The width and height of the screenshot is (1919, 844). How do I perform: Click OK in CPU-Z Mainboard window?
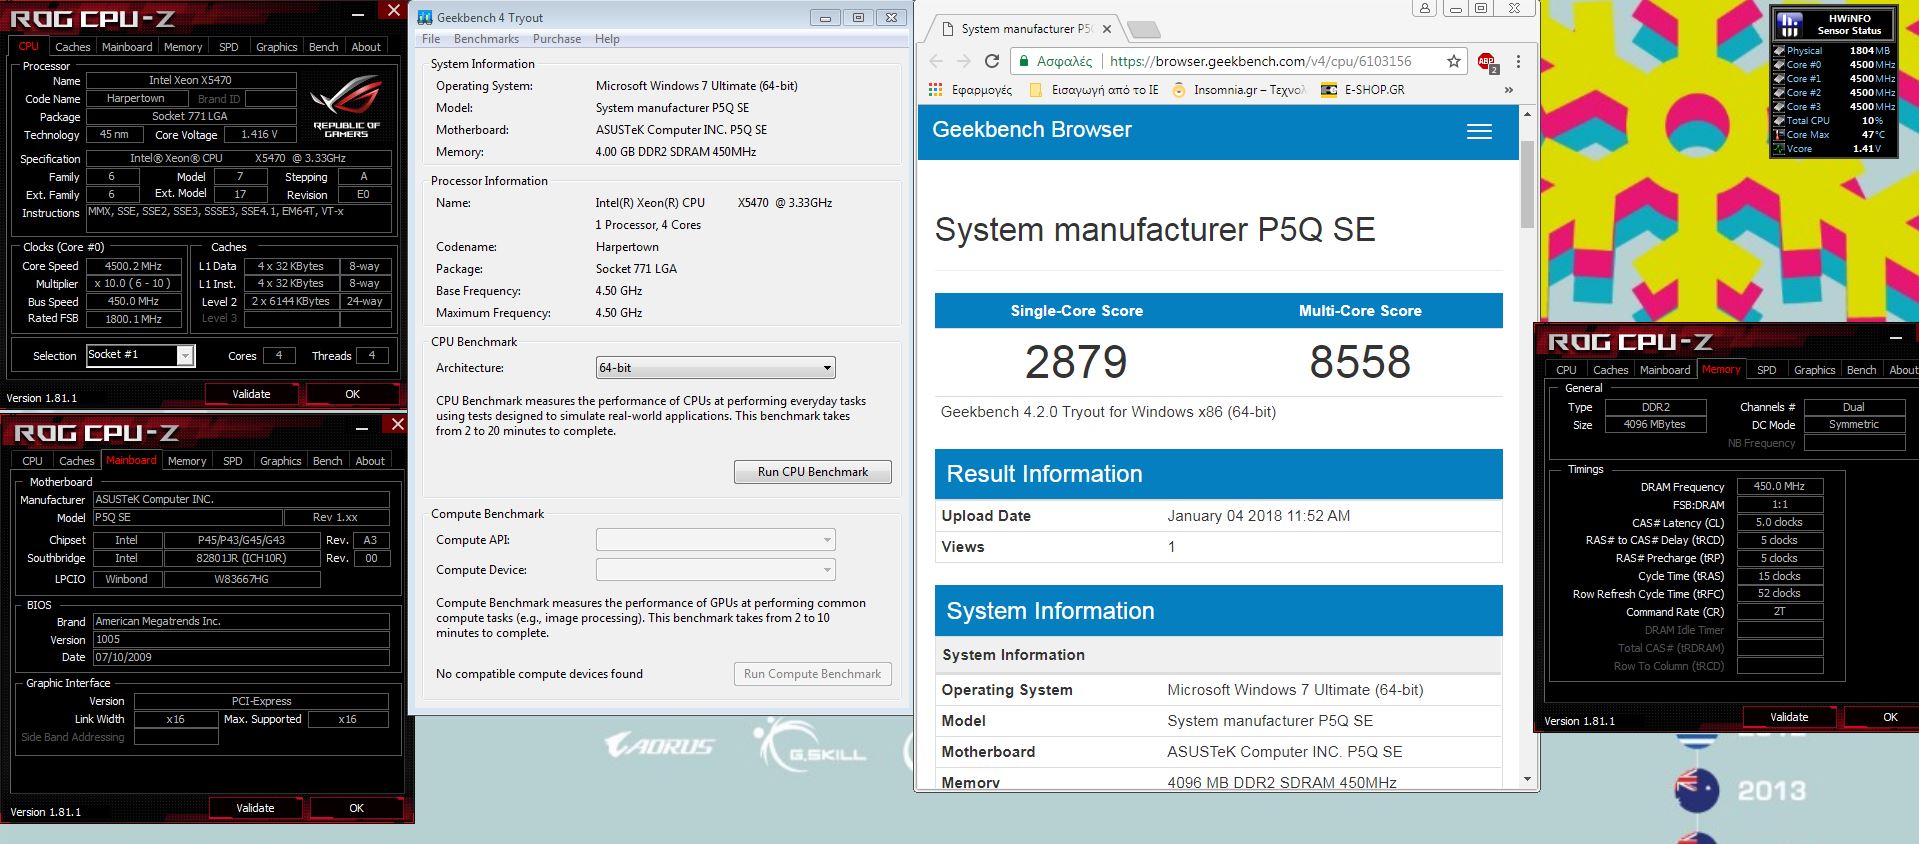(357, 808)
